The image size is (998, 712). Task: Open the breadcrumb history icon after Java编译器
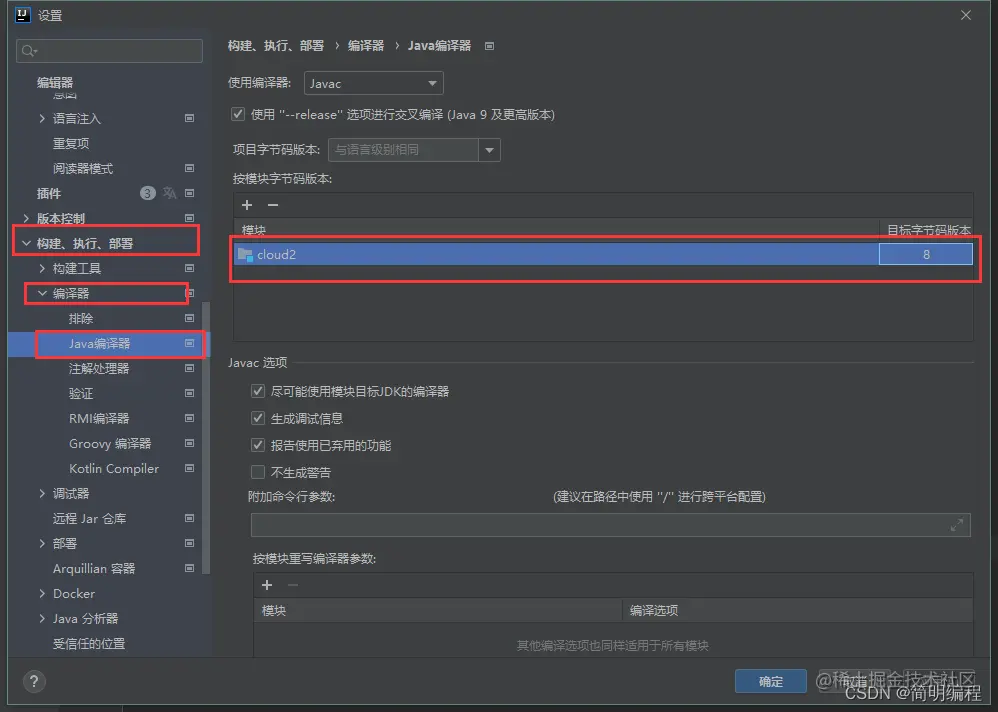pos(489,45)
